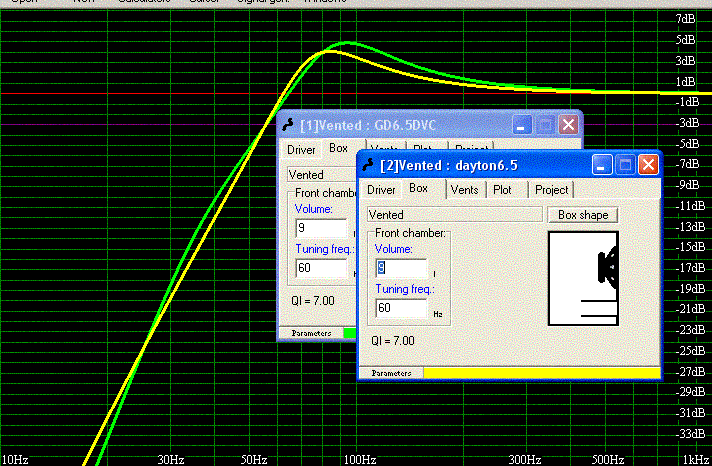Minimize the dayton6.5 window
The width and height of the screenshot is (712, 466).
(602, 165)
